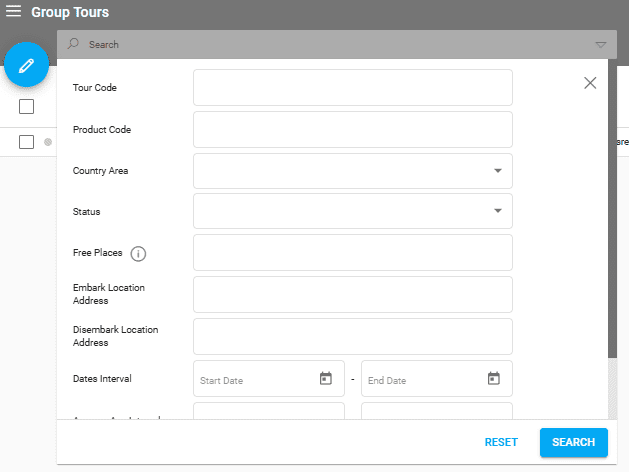The height and width of the screenshot is (472, 629).
Task: Open Start Date calendar picker
Action: (x=325, y=379)
